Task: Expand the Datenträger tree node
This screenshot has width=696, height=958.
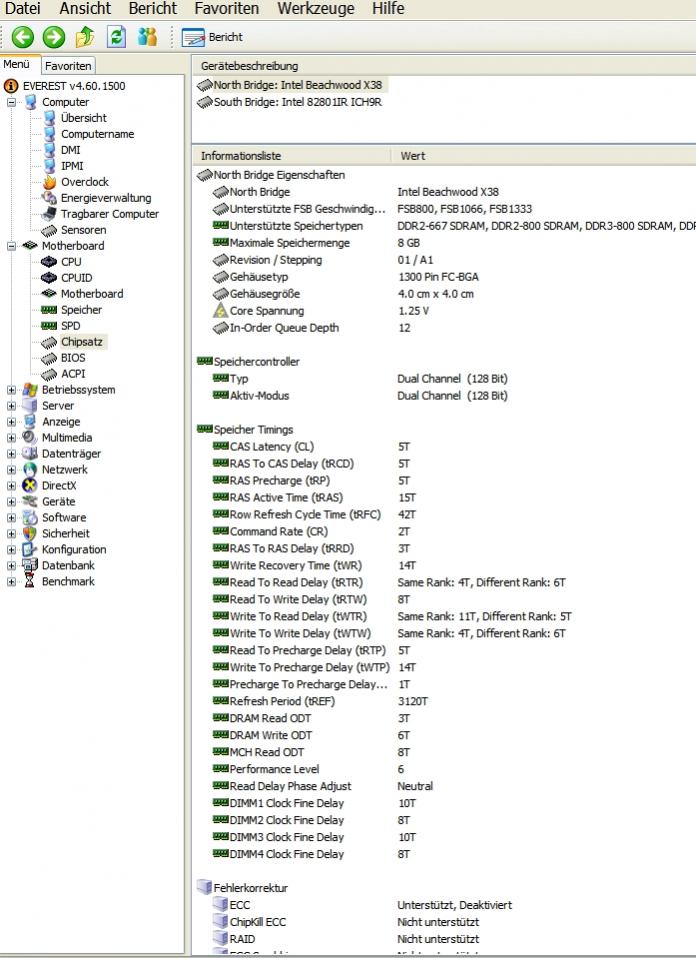Action: point(11,453)
